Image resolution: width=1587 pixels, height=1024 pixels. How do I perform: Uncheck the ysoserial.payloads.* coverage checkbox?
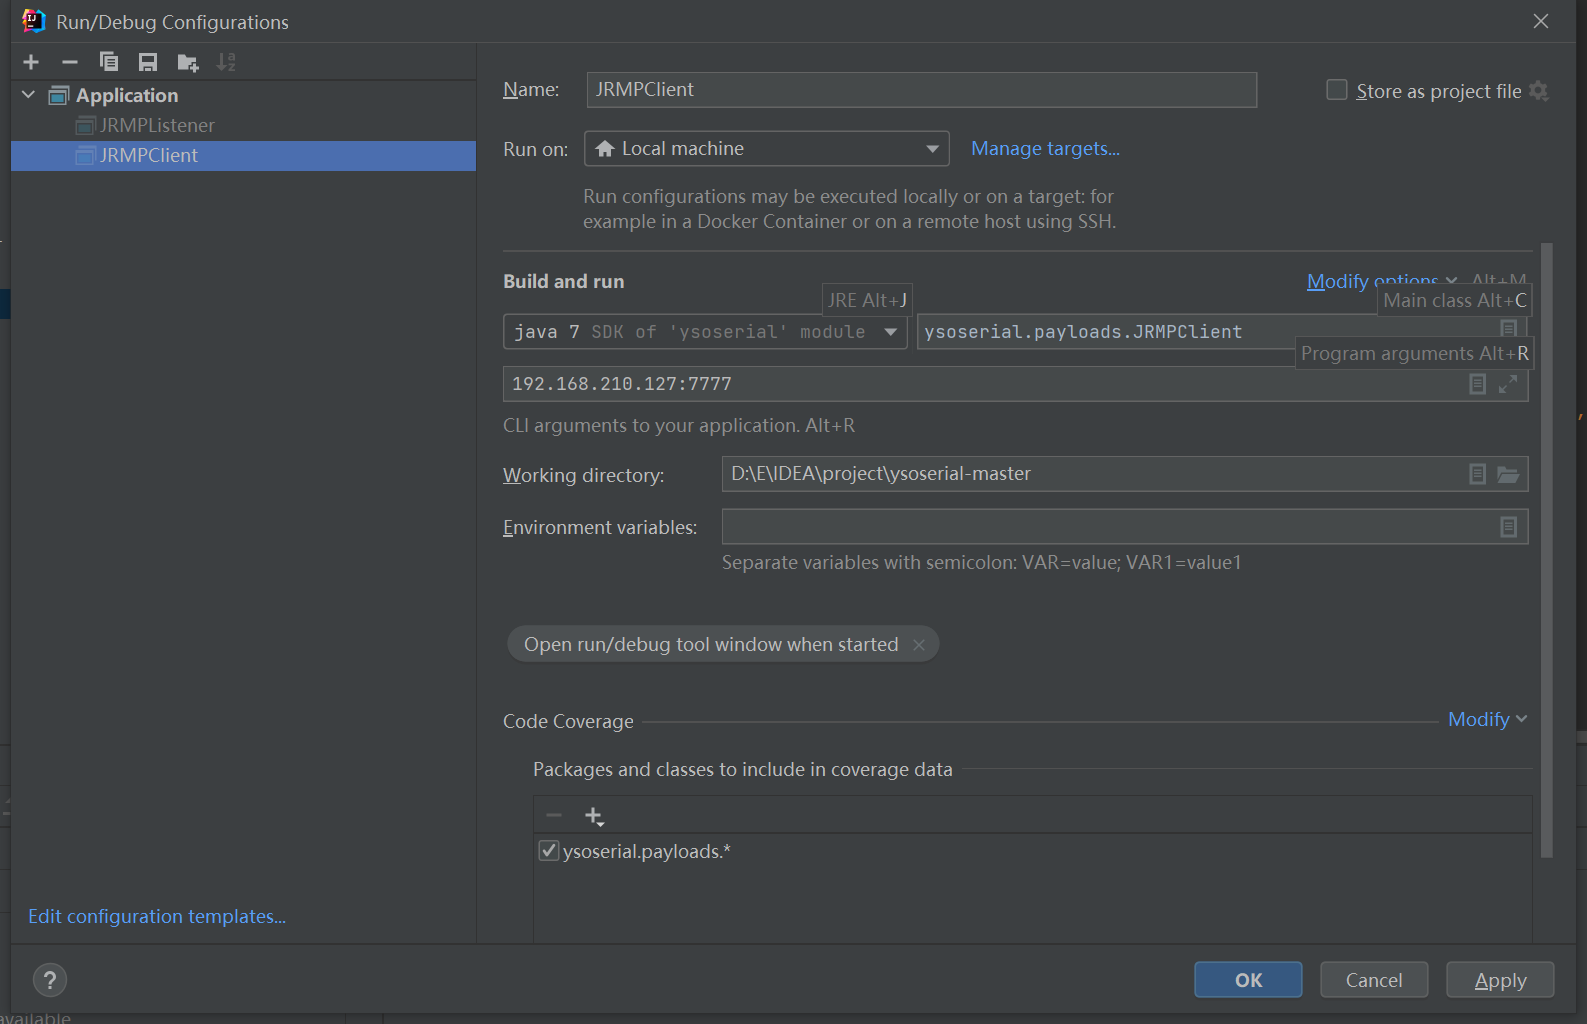pyautogui.click(x=548, y=851)
